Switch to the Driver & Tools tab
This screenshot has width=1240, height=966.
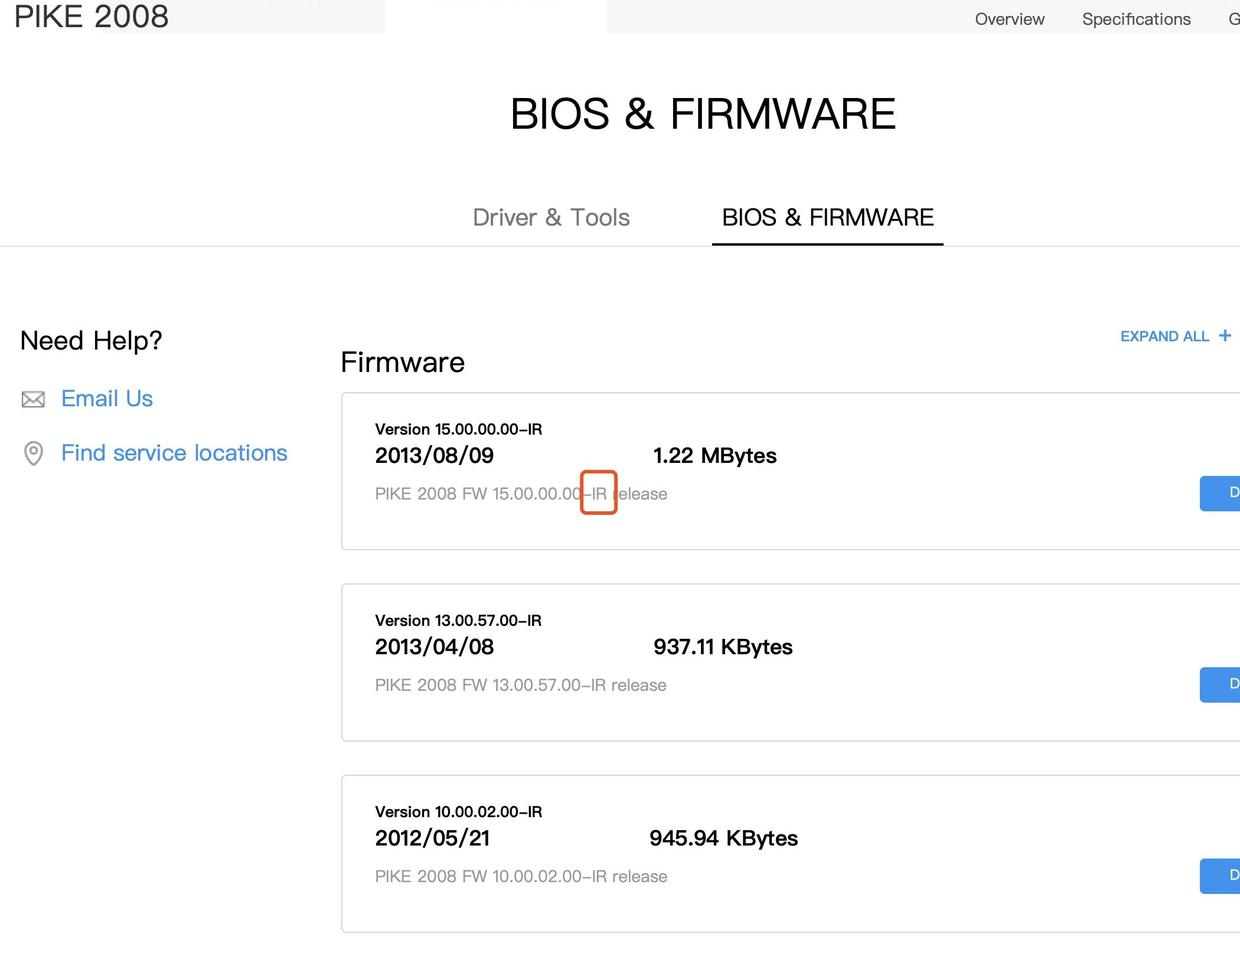pos(551,217)
